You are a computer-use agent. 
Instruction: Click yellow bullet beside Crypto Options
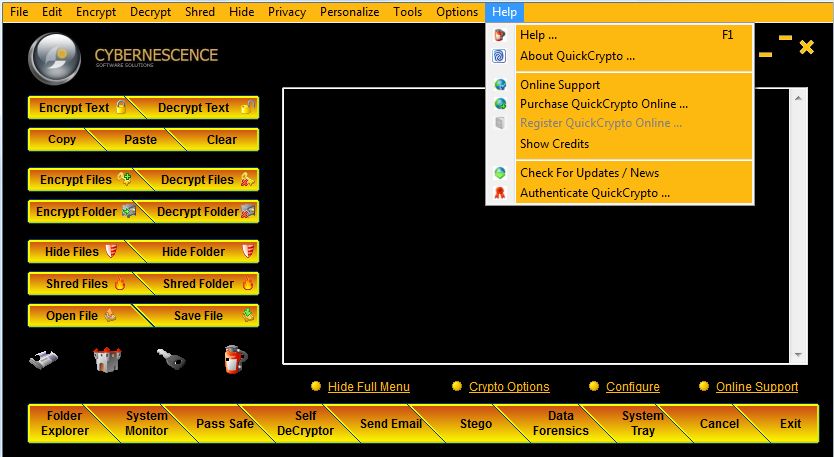click(457, 386)
